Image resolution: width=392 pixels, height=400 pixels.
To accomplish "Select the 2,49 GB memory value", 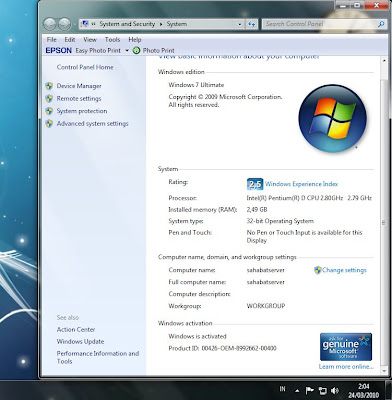I will pos(257,210).
